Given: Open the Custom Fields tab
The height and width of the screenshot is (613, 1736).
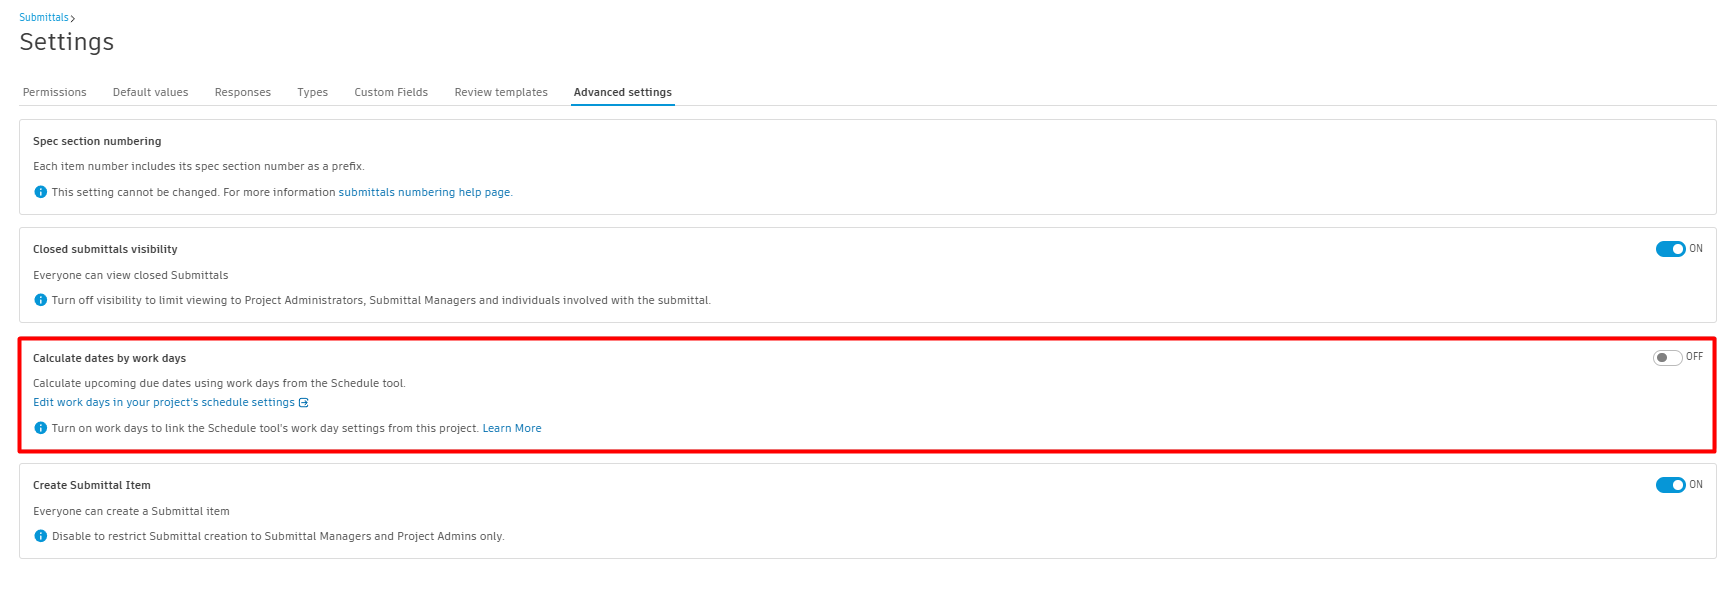Looking at the screenshot, I should click(x=391, y=92).
